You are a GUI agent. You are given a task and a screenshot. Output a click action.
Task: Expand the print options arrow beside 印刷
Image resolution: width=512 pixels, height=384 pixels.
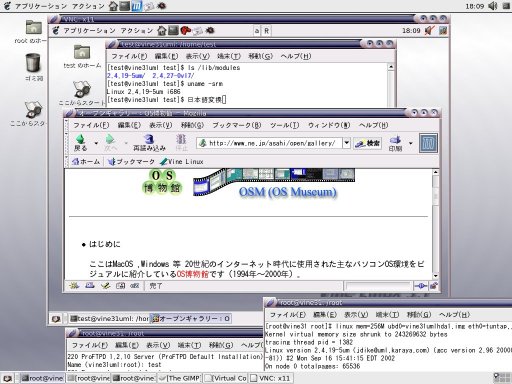[411, 143]
